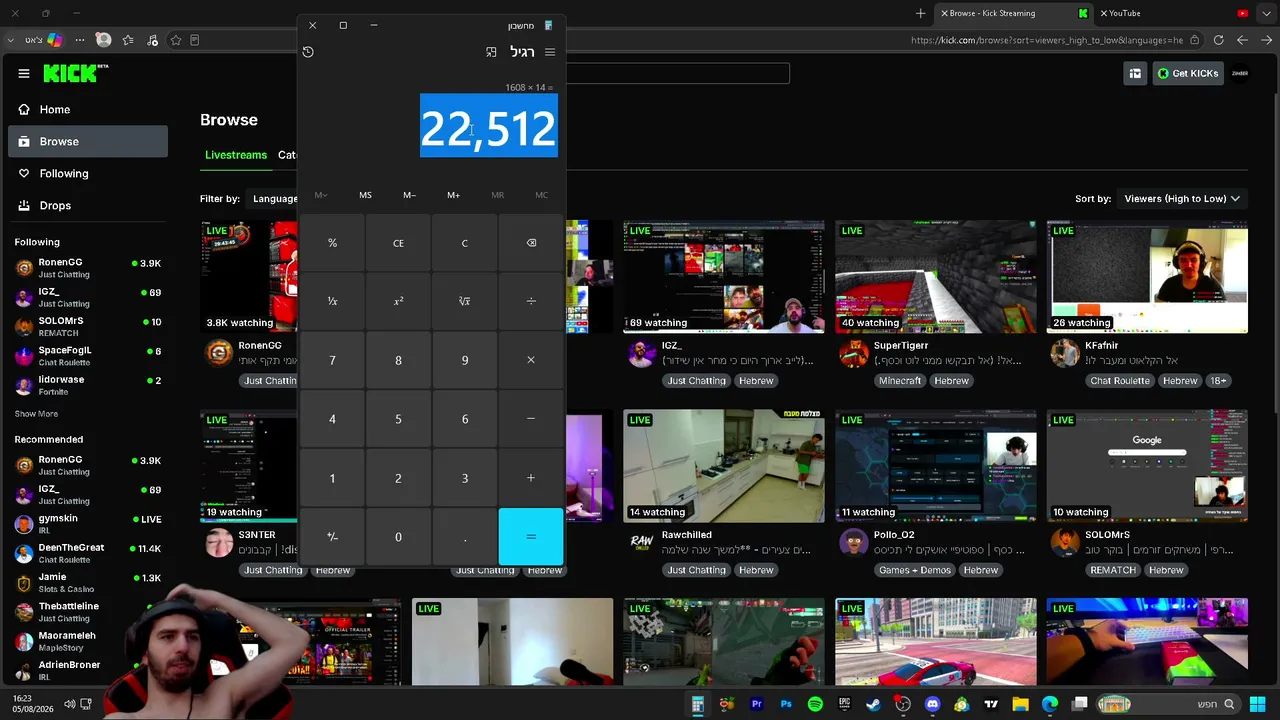The height and width of the screenshot is (720, 1280).
Task: Click the CE key in calculator
Action: pyautogui.click(x=398, y=243)
